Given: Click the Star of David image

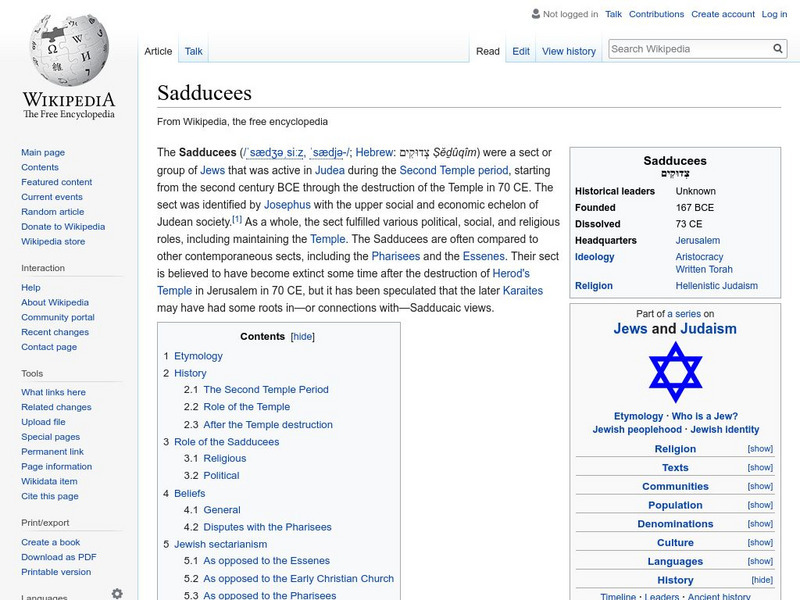Looking at the screenshot, I should click(x=675, y=372).
